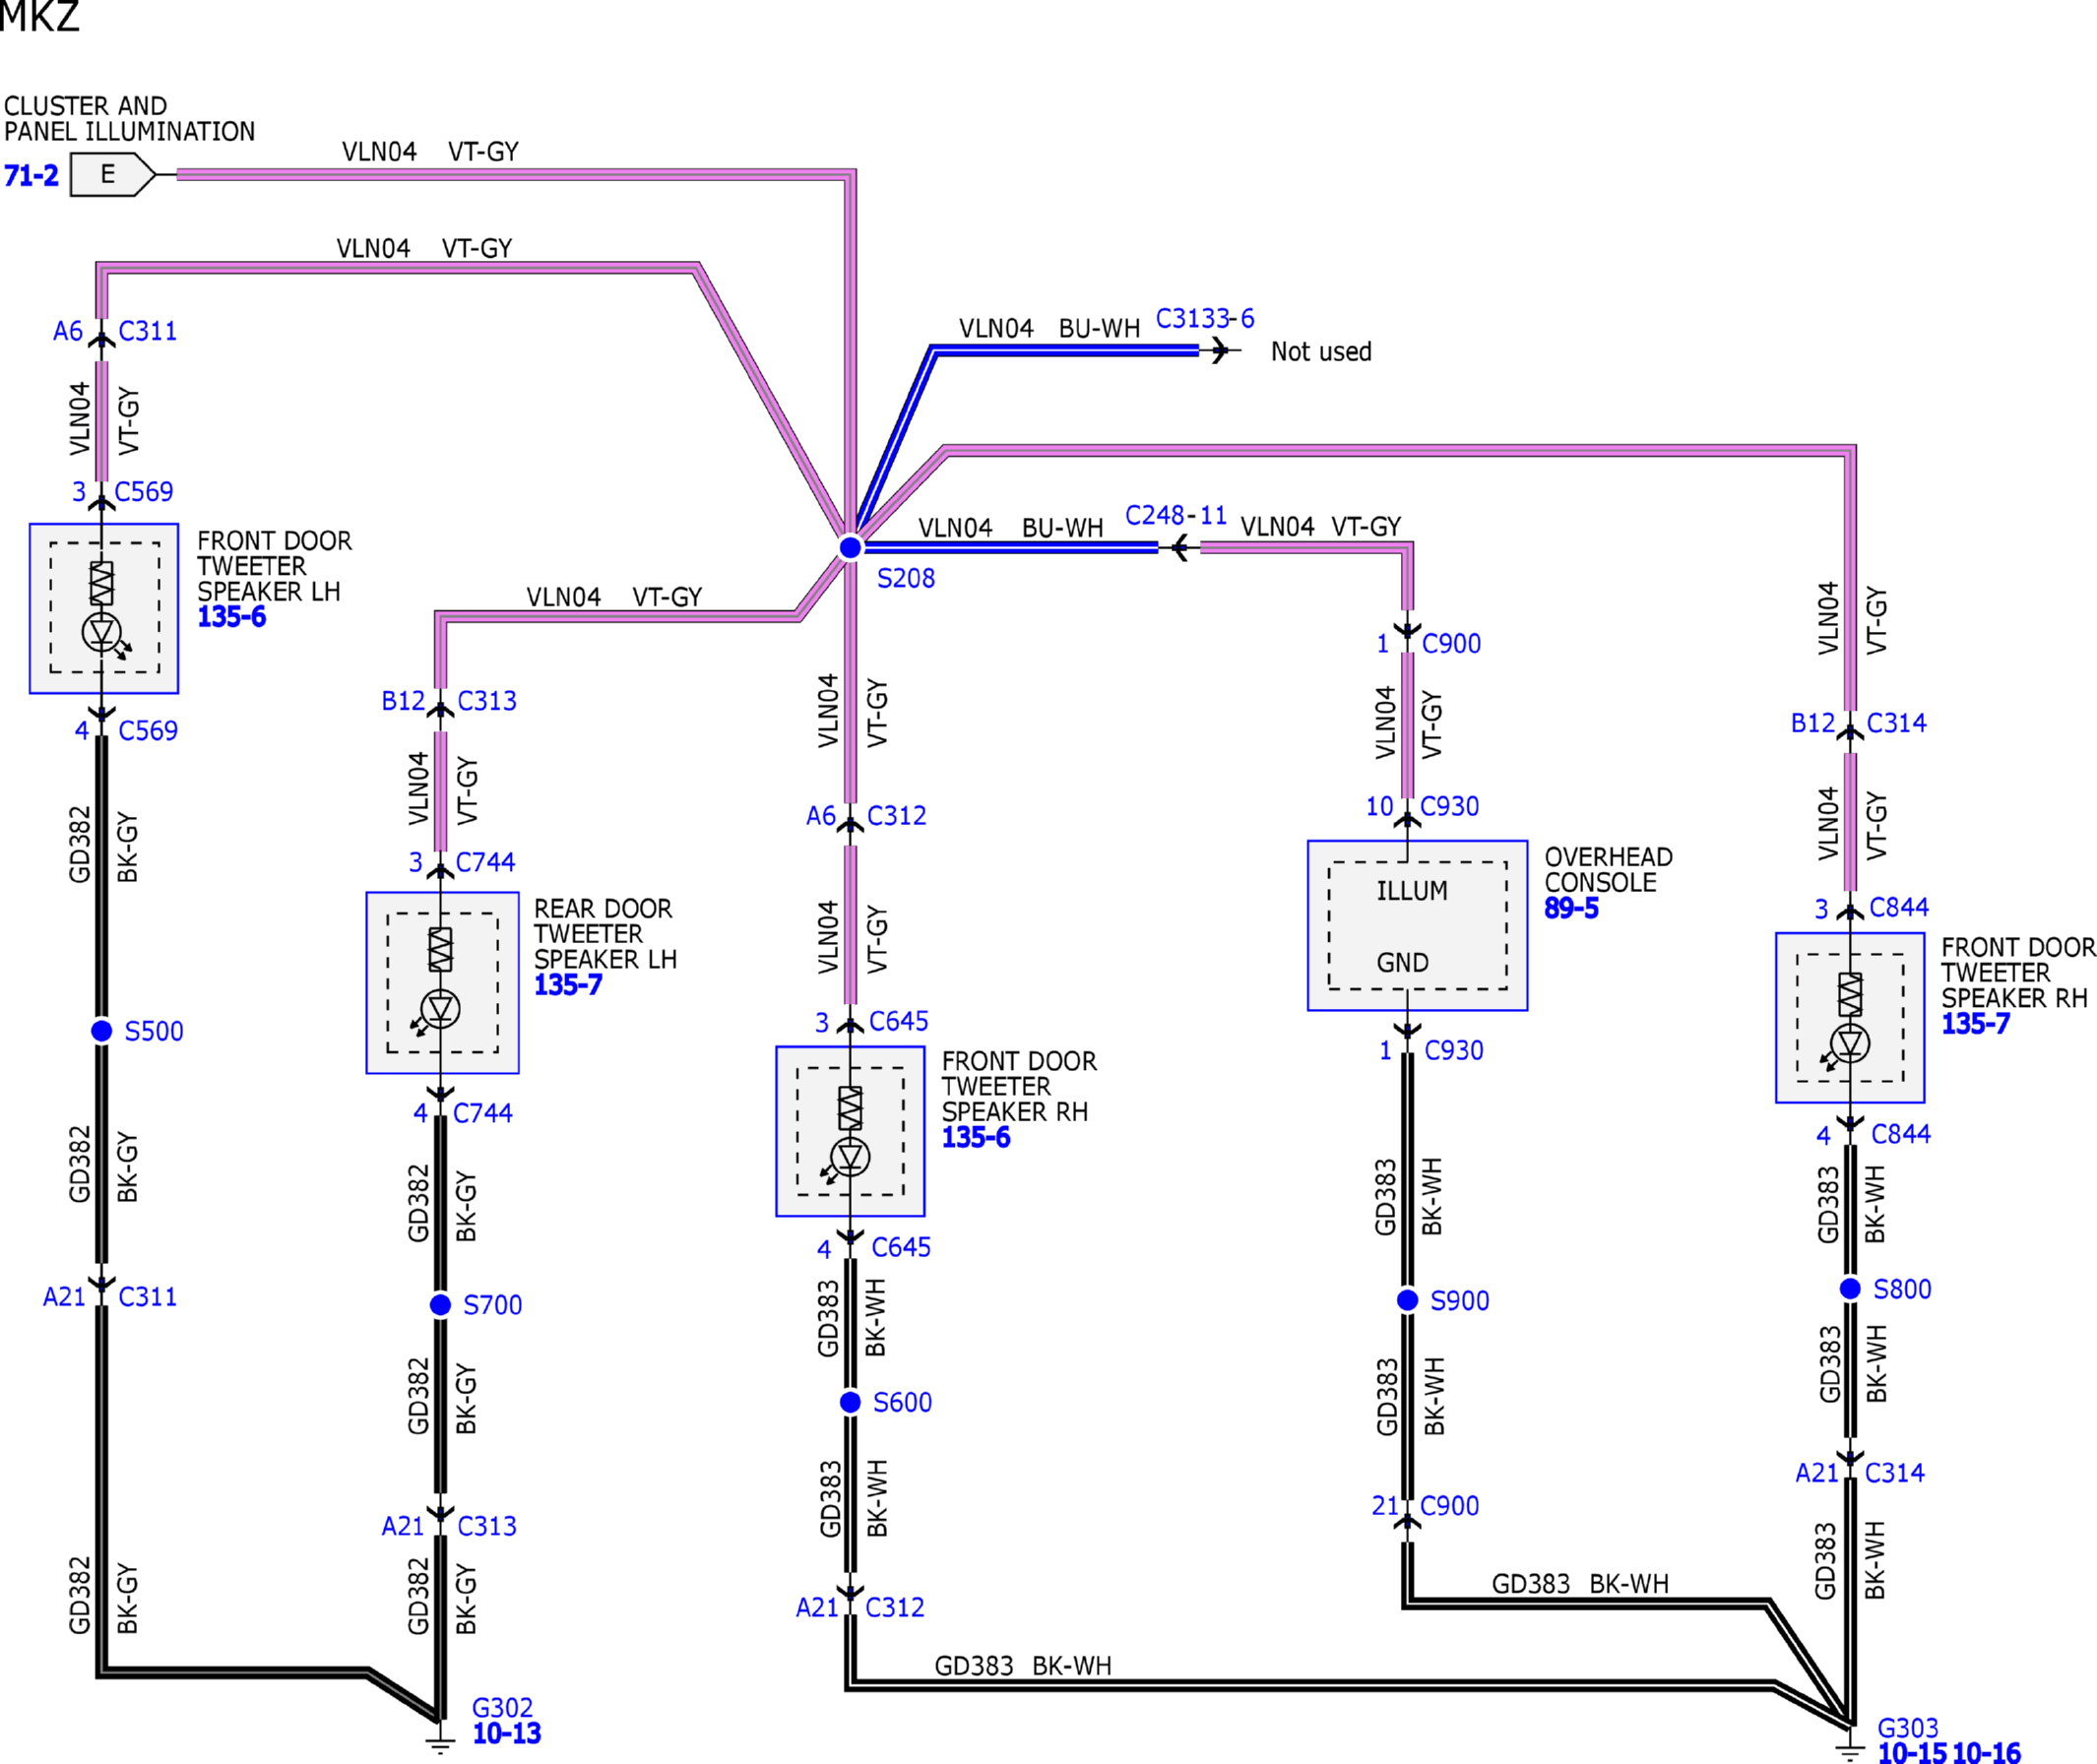Select the "C3133-6" connector label
Screen dimensions: 2097x1764
(1205, 318)
